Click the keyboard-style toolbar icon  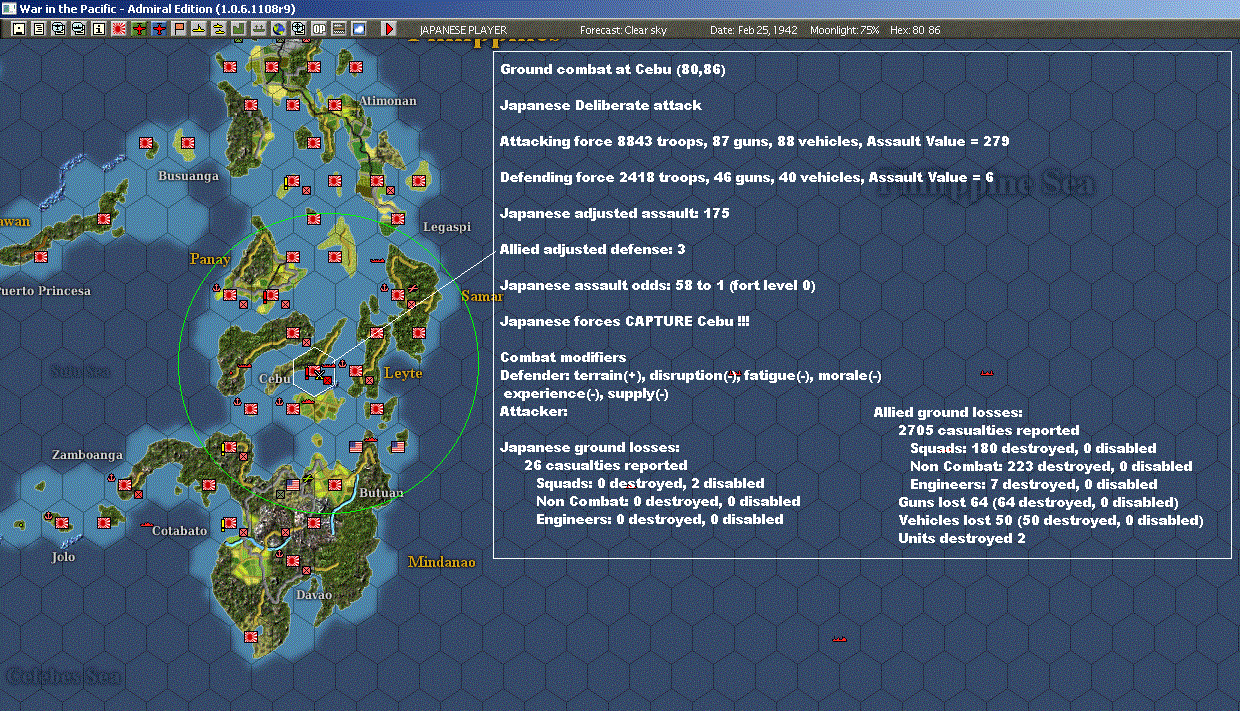338,29
